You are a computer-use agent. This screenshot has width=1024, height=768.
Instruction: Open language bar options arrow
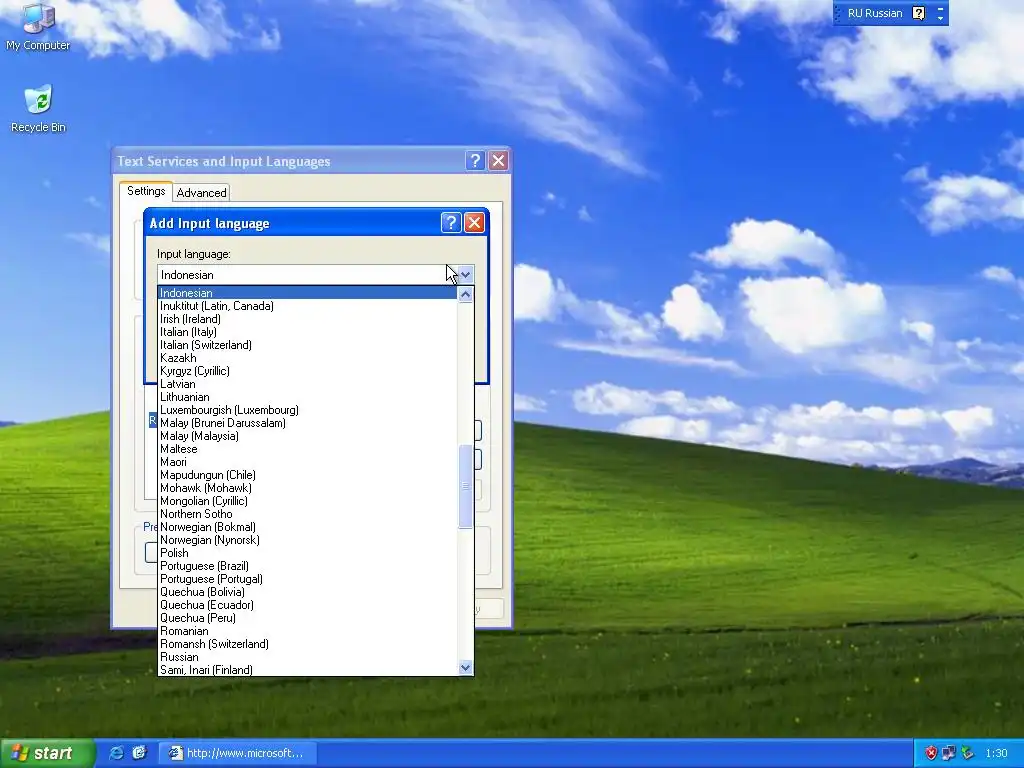[940, 17]
